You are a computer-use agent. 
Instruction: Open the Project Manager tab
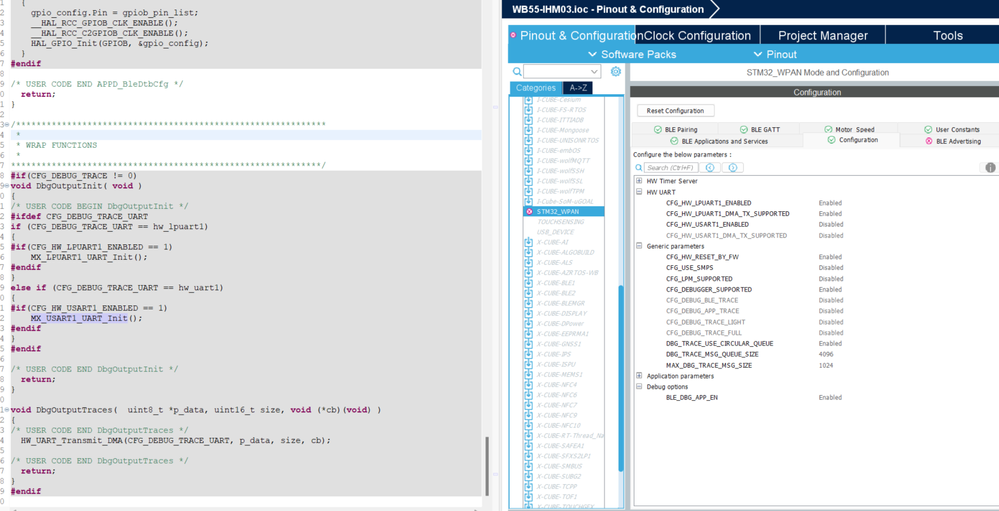point(823,35)
